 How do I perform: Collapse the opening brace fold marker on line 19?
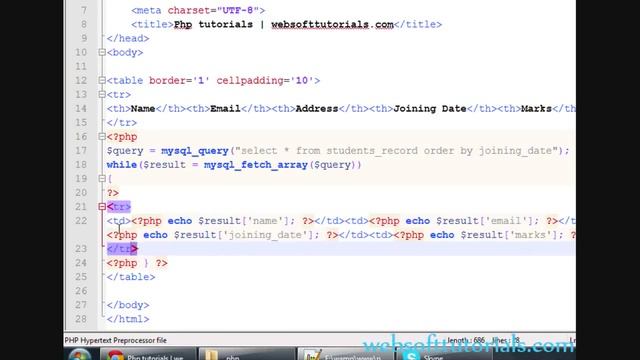click(x=102, y=178)
